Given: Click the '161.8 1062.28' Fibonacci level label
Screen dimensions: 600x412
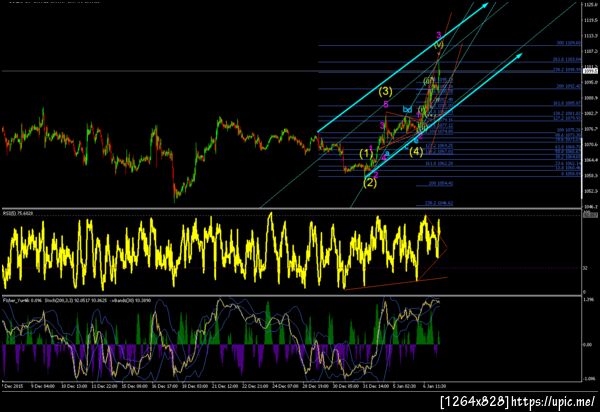Looking at the screenshot, I should (x=439, y=164).
